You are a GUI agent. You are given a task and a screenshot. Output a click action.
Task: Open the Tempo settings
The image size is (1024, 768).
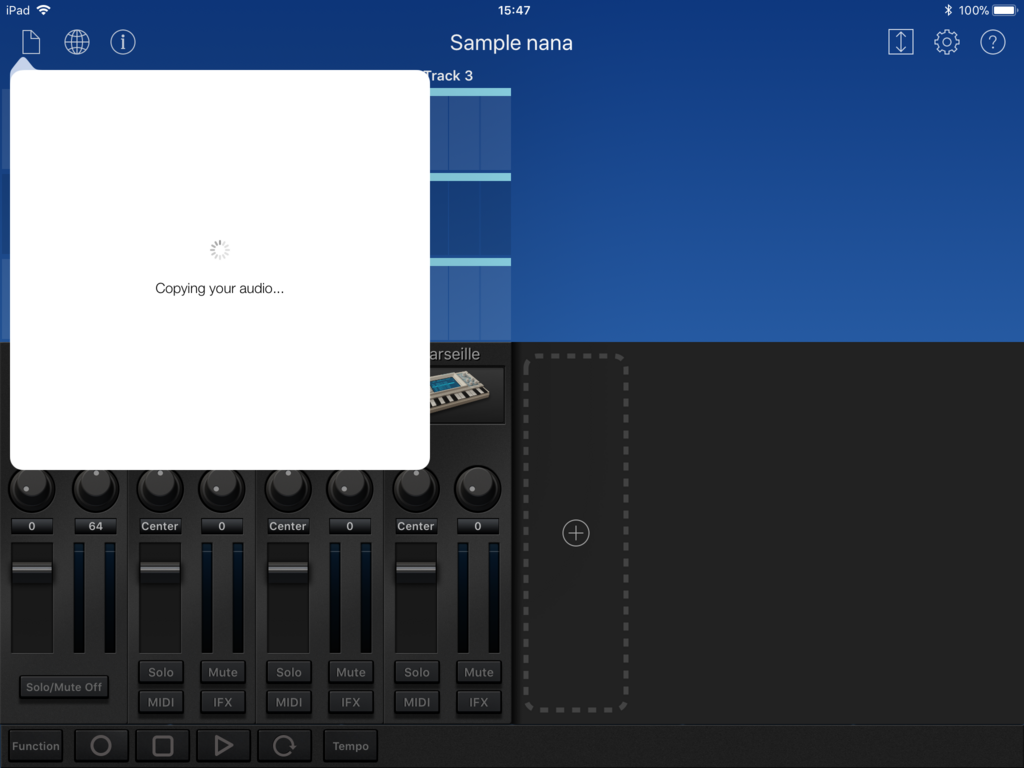pyautogui.click(x=350, y=746)
